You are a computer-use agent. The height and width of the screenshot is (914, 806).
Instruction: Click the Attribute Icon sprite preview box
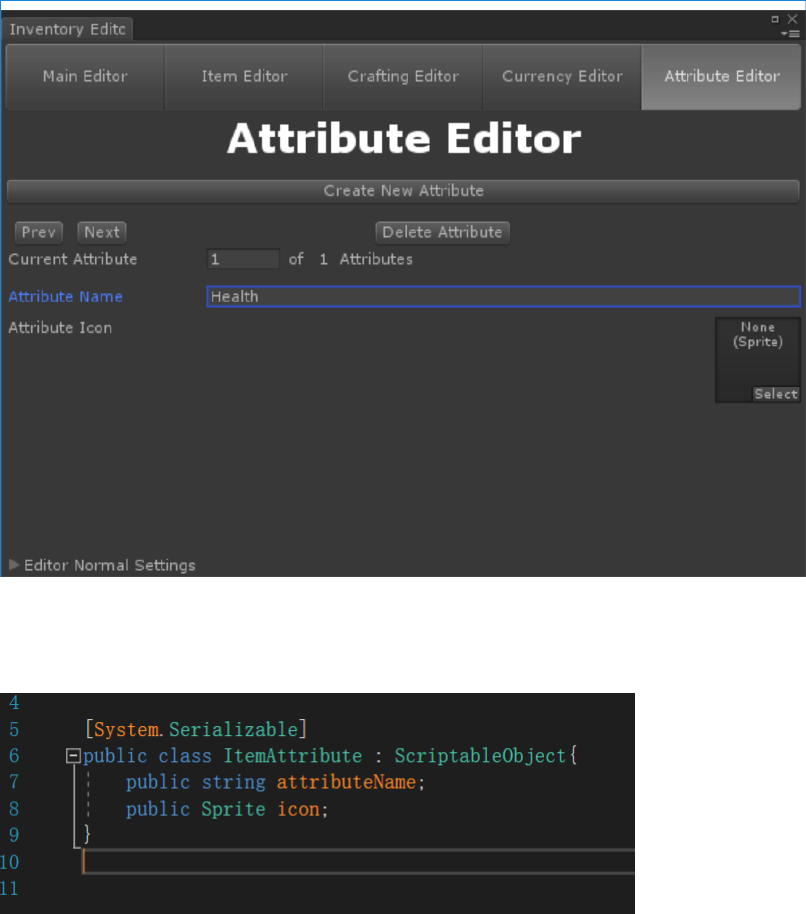(758, 360)
